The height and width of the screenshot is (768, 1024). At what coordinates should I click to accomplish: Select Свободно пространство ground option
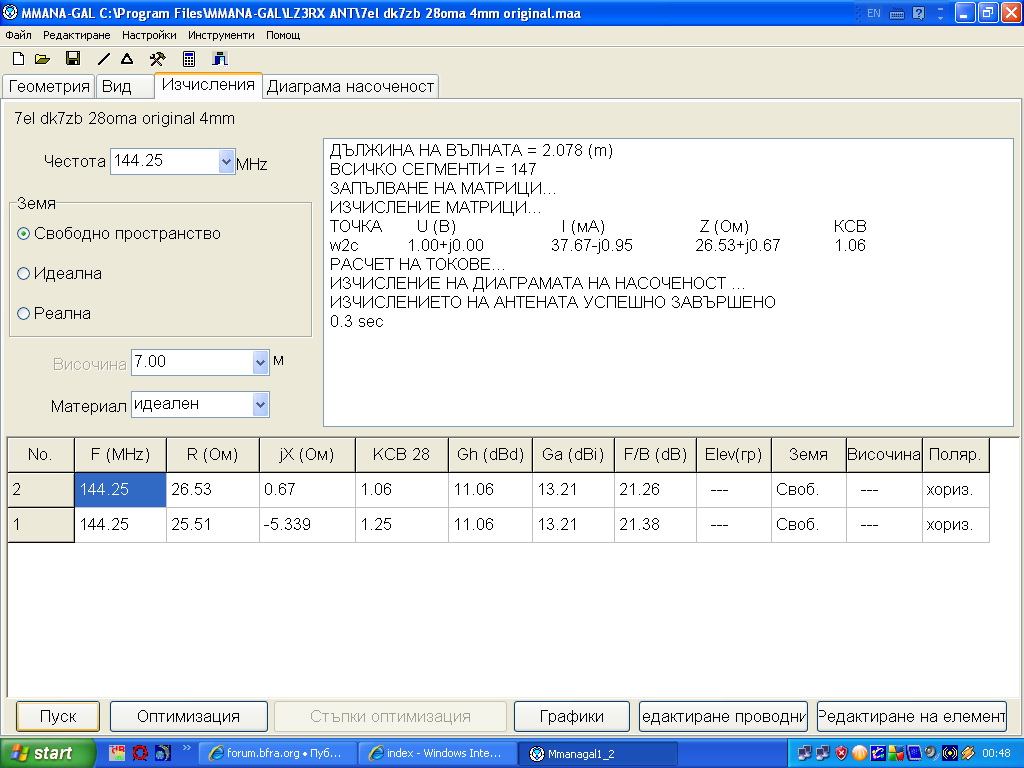[24, 234]
